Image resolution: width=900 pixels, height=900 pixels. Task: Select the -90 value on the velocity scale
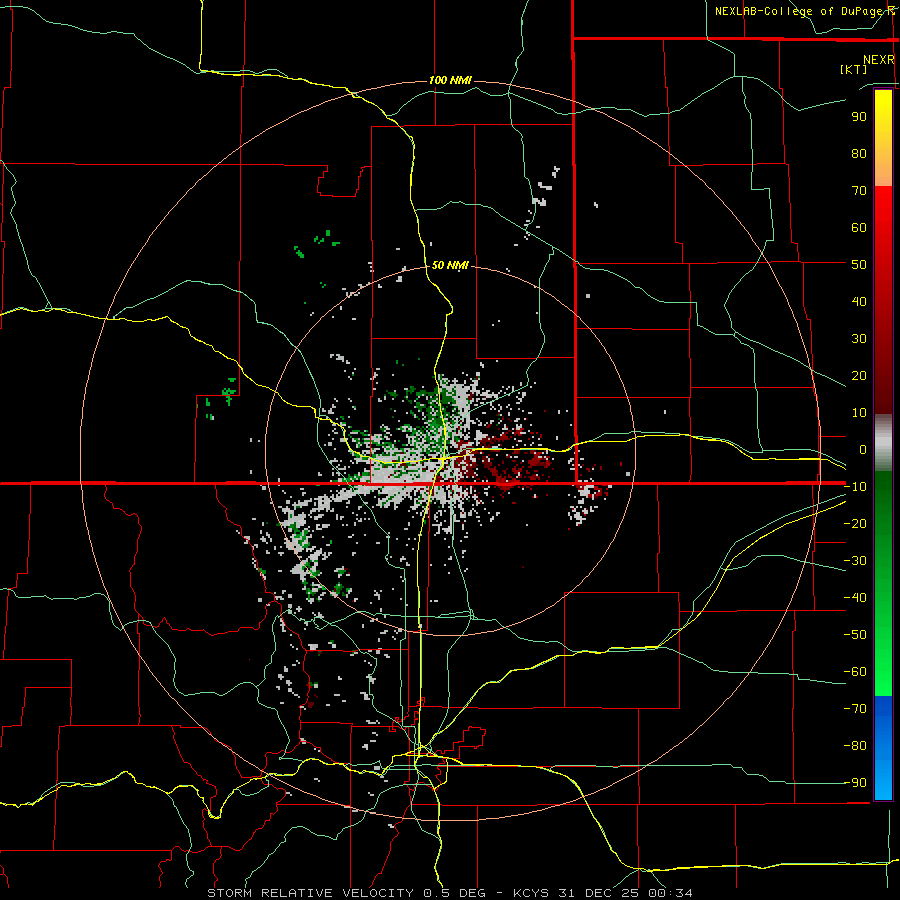point(855,783)
